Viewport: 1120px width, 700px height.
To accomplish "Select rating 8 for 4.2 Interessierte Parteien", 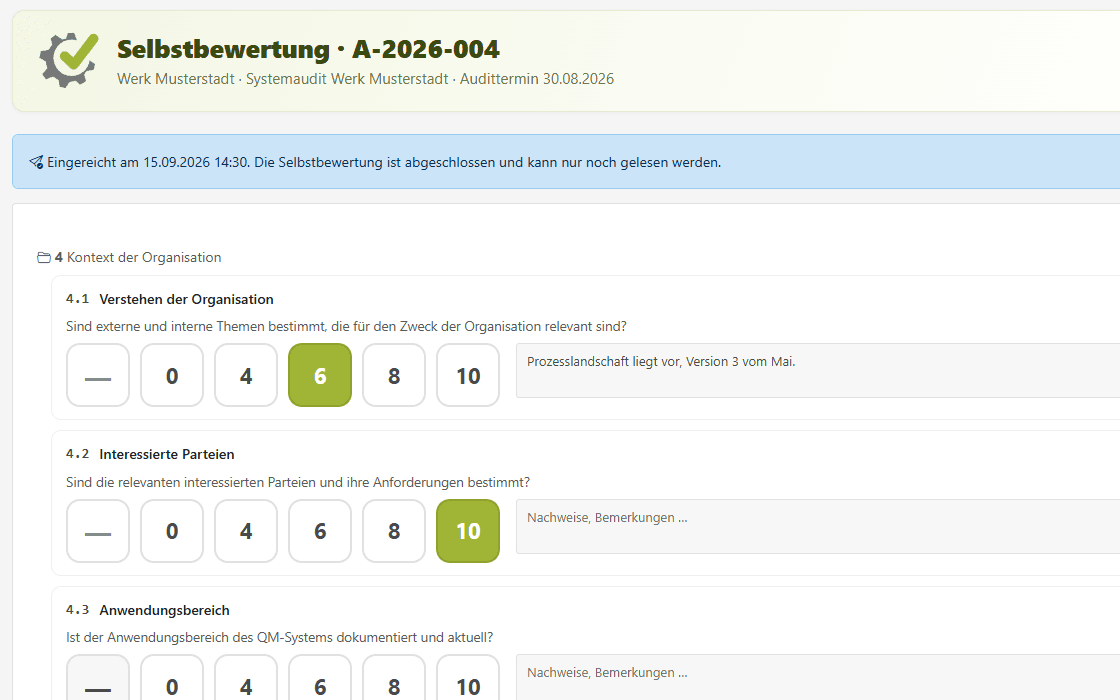I will (x=394, y=531).
